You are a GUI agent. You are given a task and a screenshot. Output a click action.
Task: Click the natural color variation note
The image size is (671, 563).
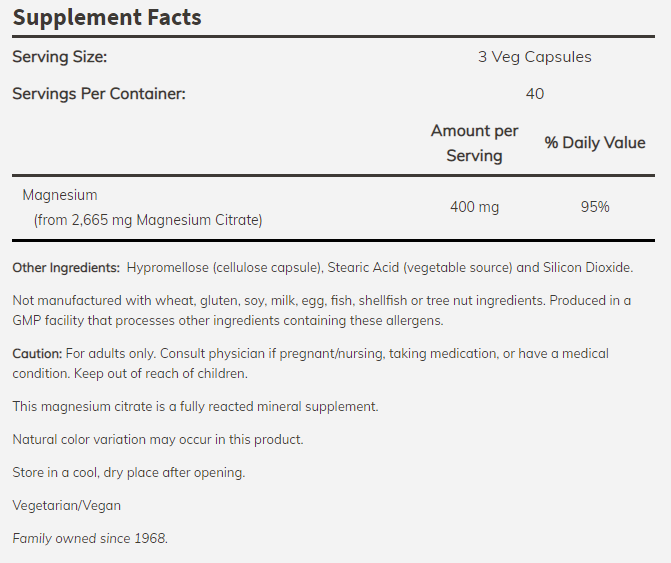click(x=157, y=439)
